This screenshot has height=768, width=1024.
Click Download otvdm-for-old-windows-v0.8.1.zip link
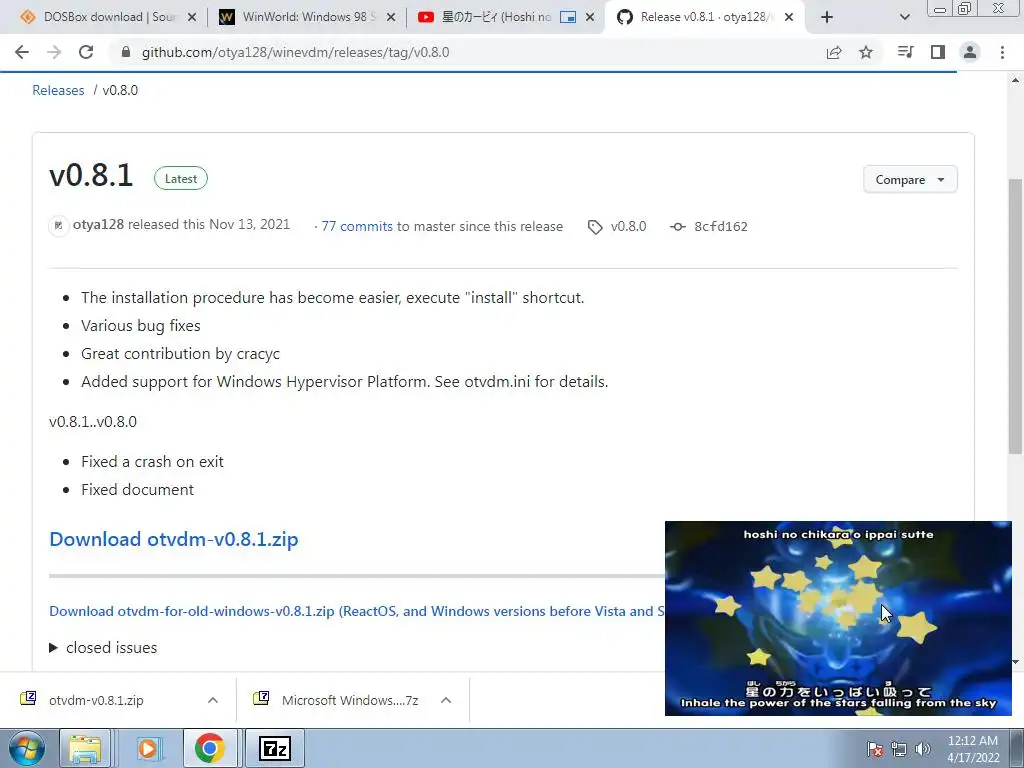pyautogui.click(x=357, y=611)
